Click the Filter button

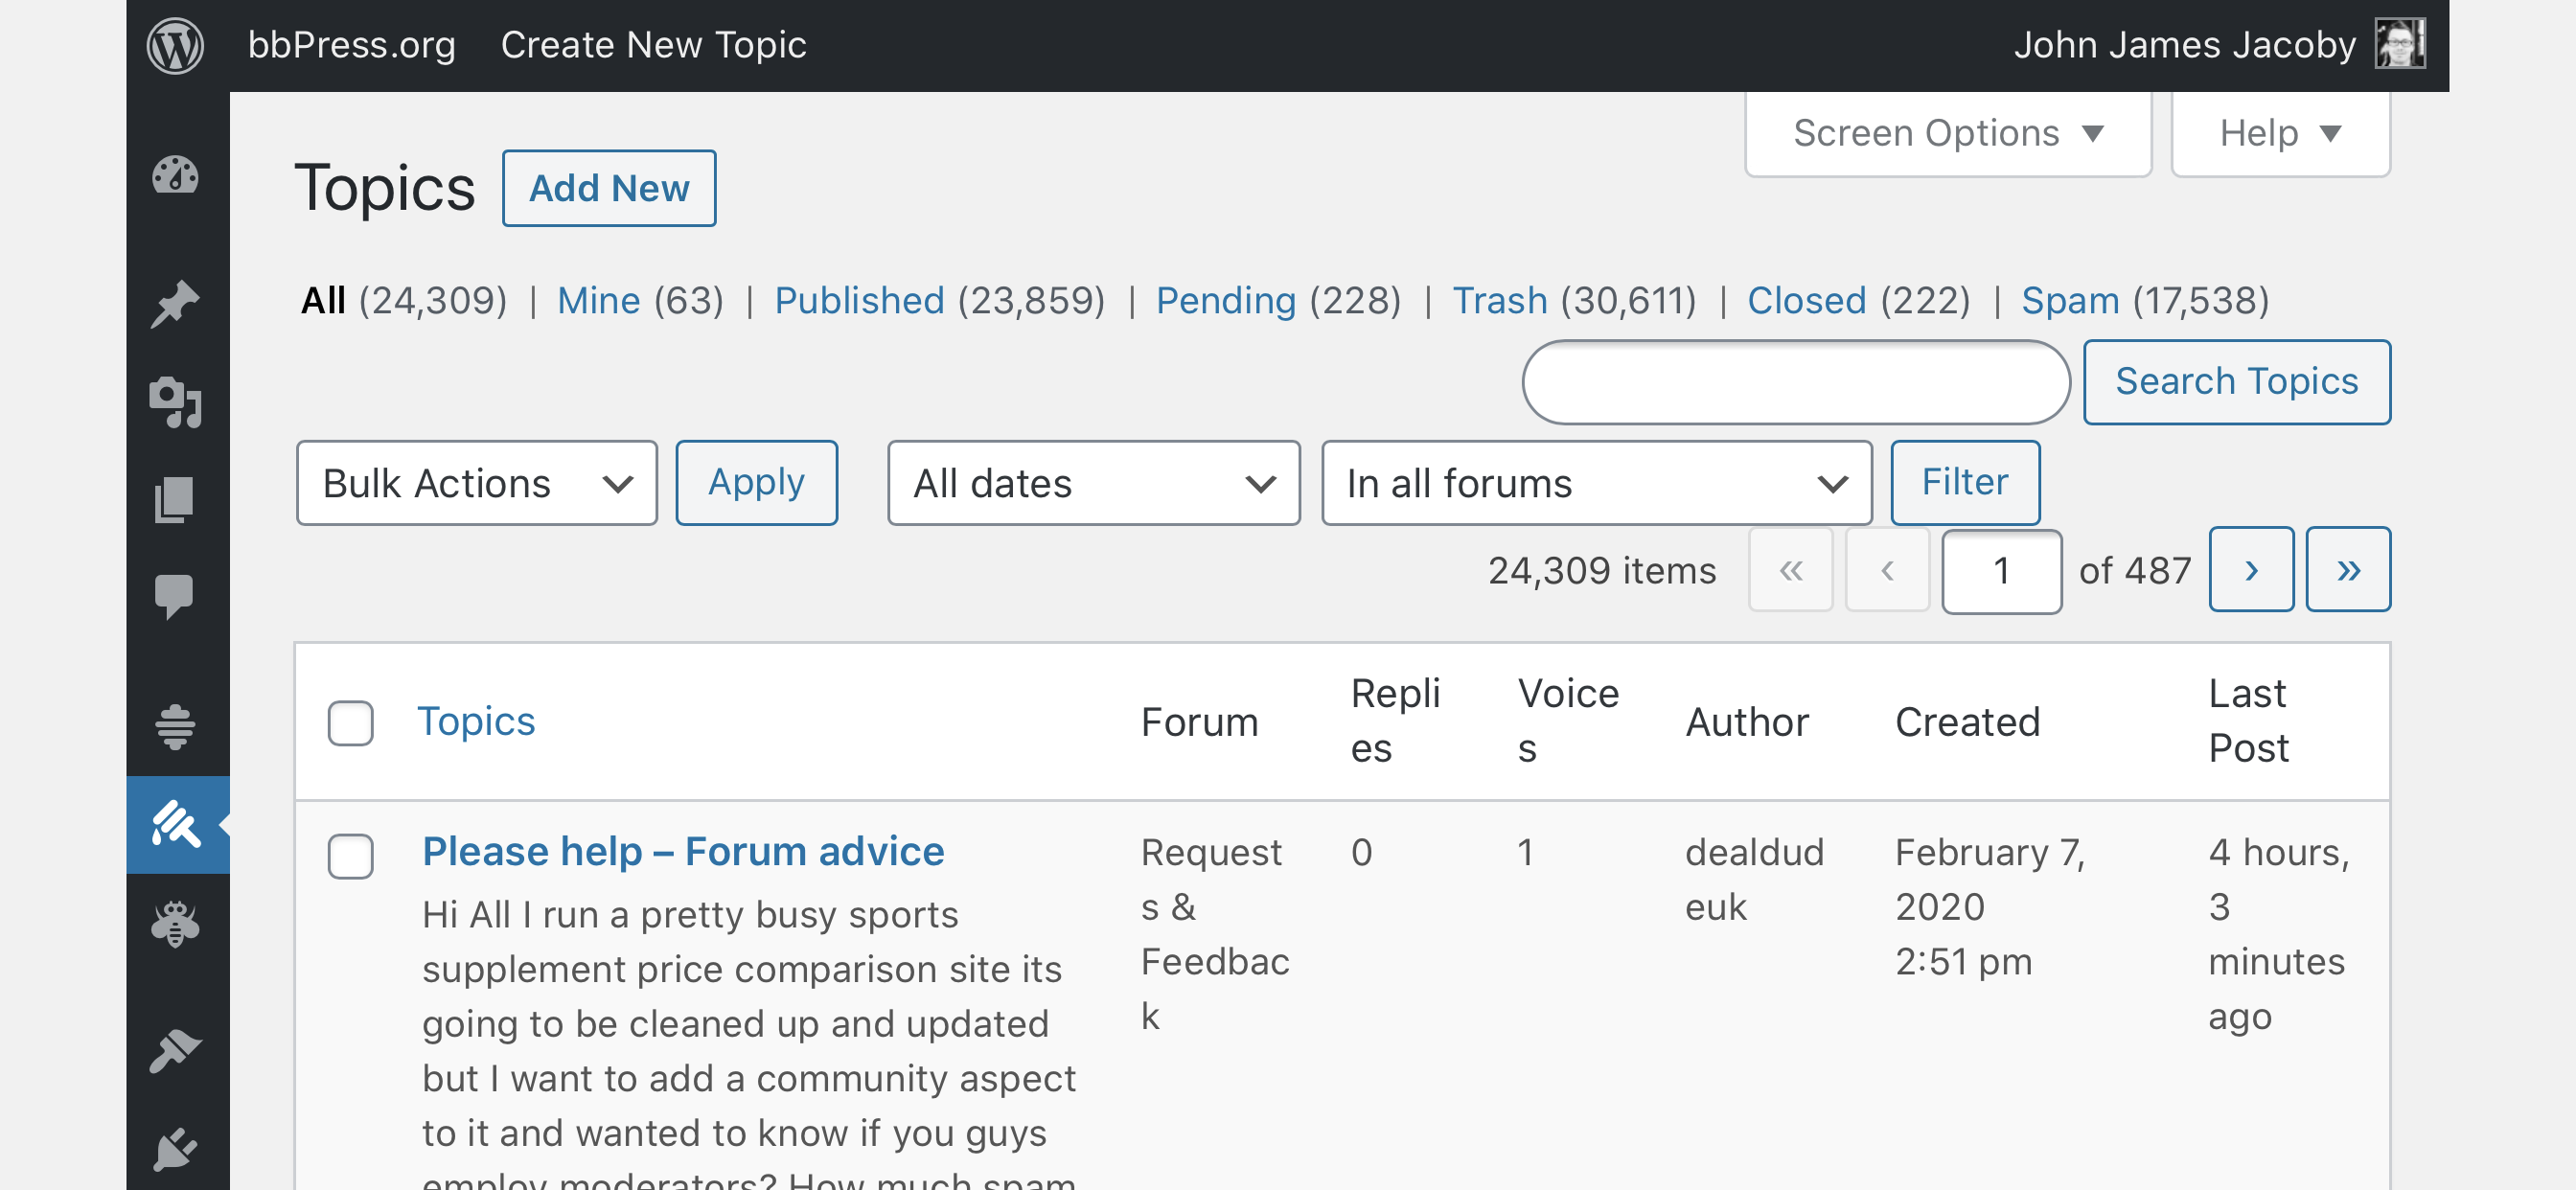(1965, 483)
